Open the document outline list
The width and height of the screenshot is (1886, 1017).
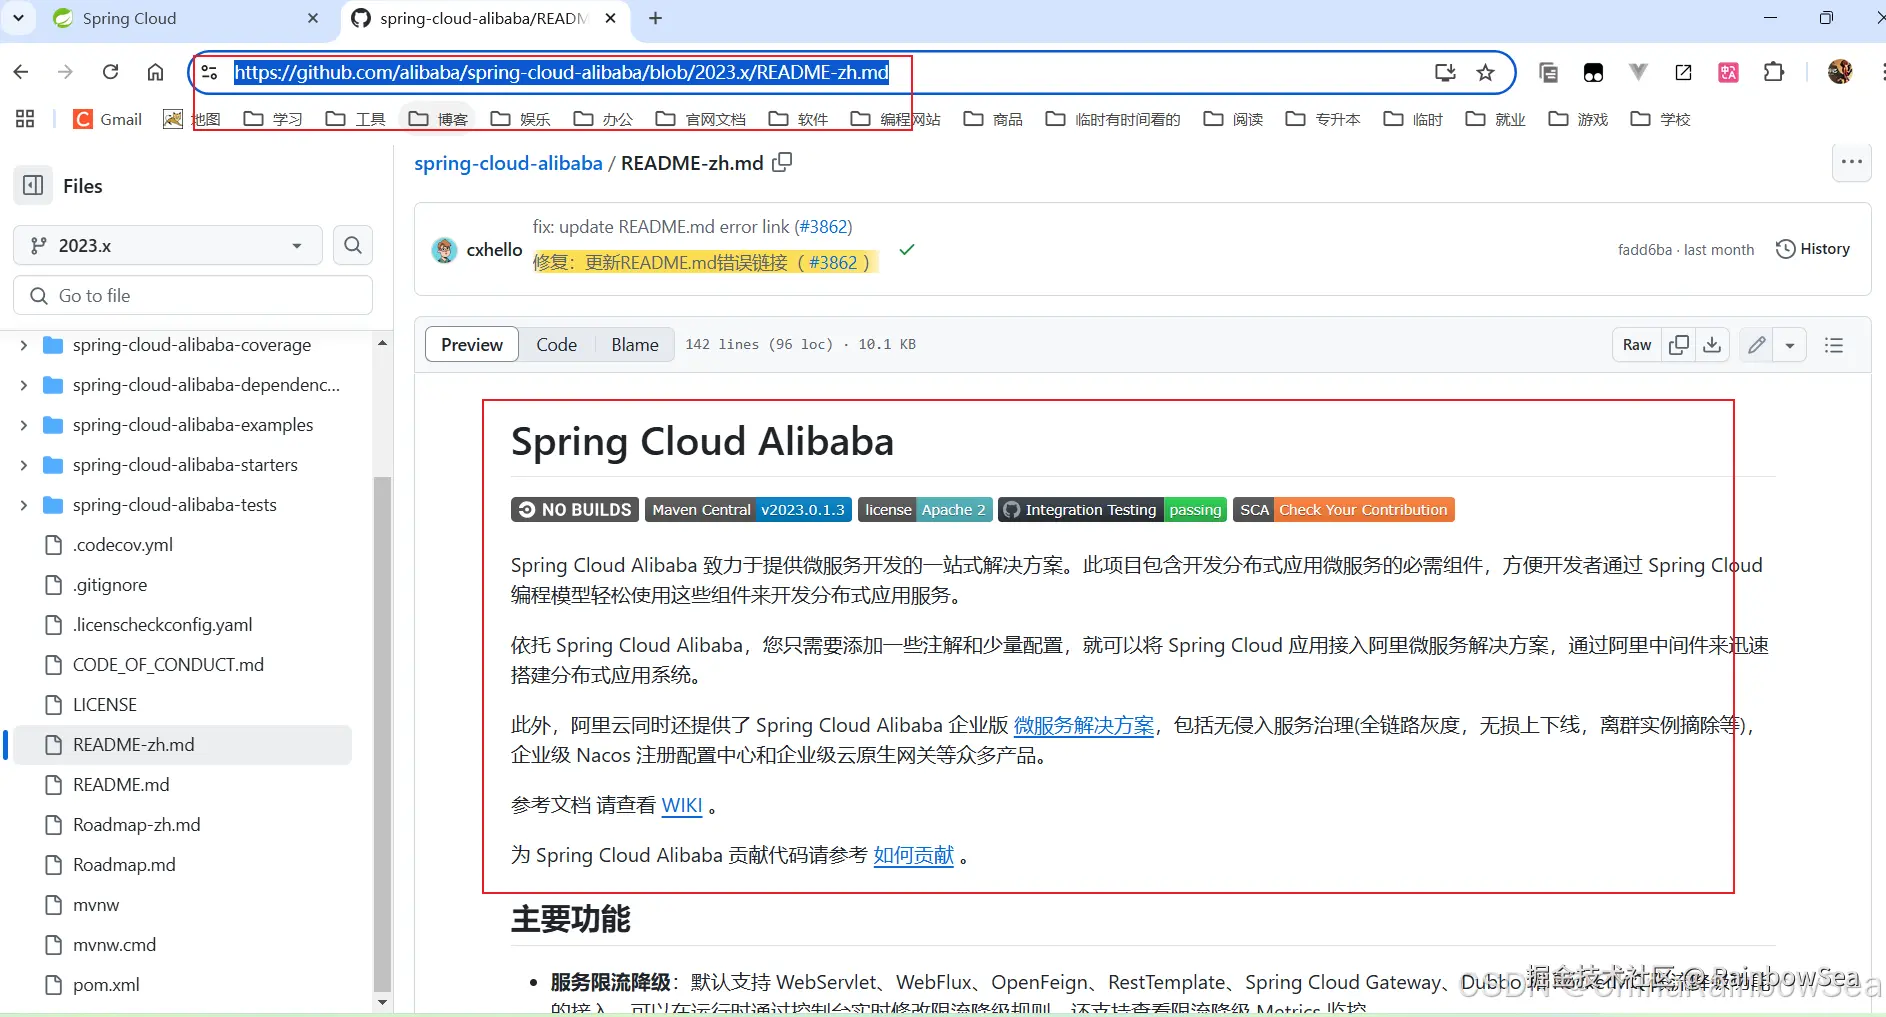(1834, 345)
